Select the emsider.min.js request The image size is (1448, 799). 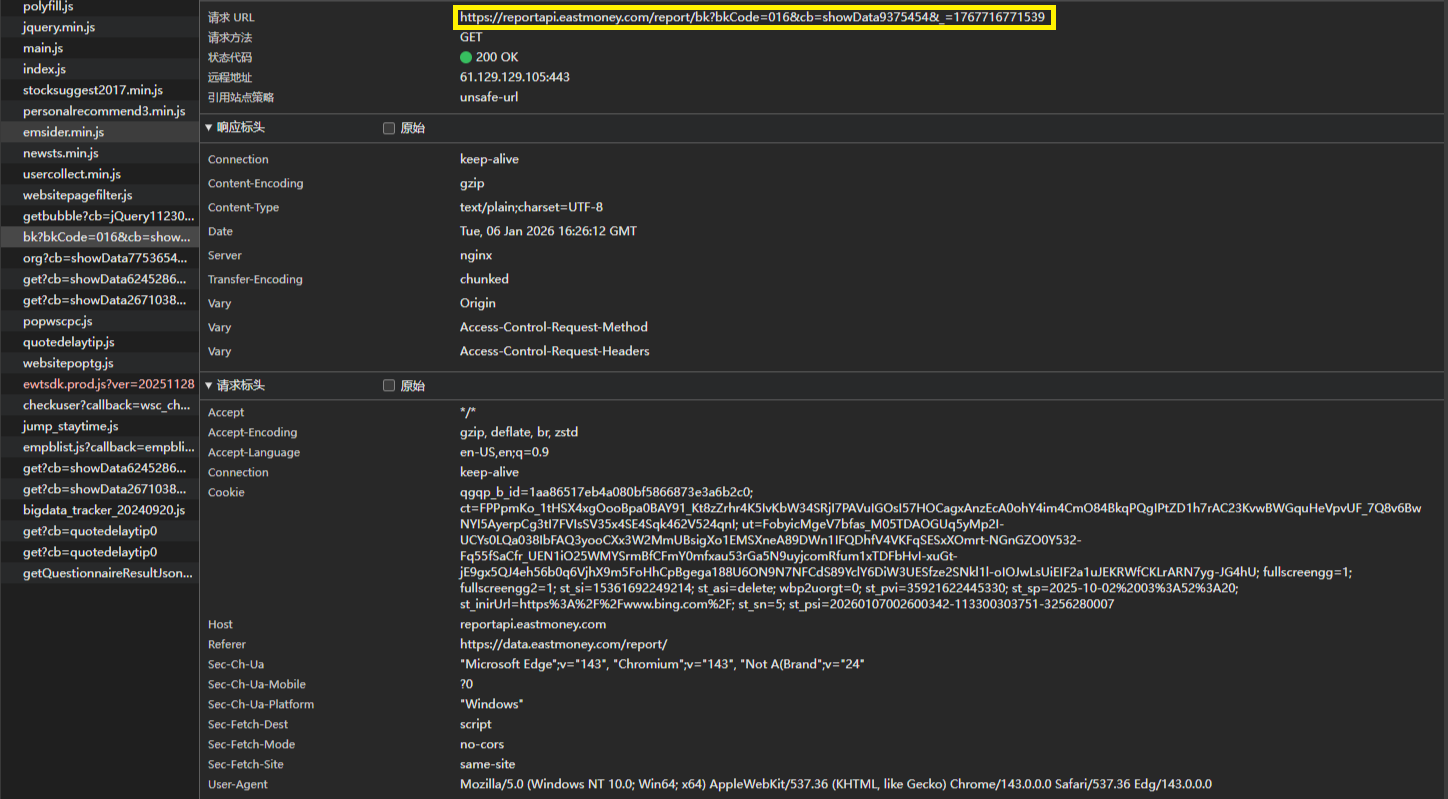tap(64, 132)
